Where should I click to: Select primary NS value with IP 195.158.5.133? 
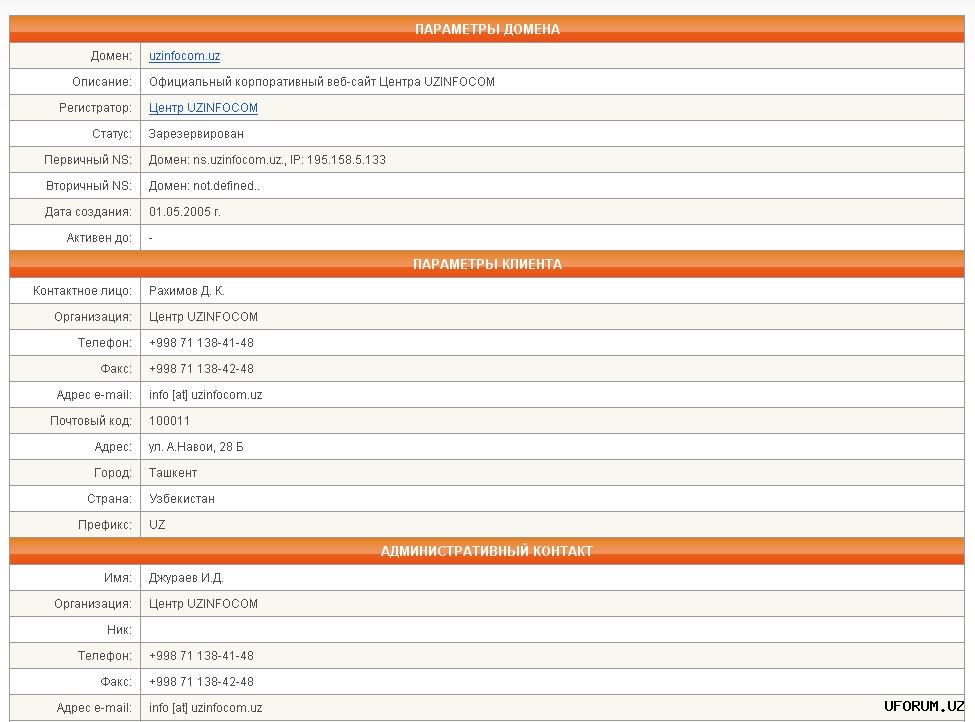pos(267,160)
